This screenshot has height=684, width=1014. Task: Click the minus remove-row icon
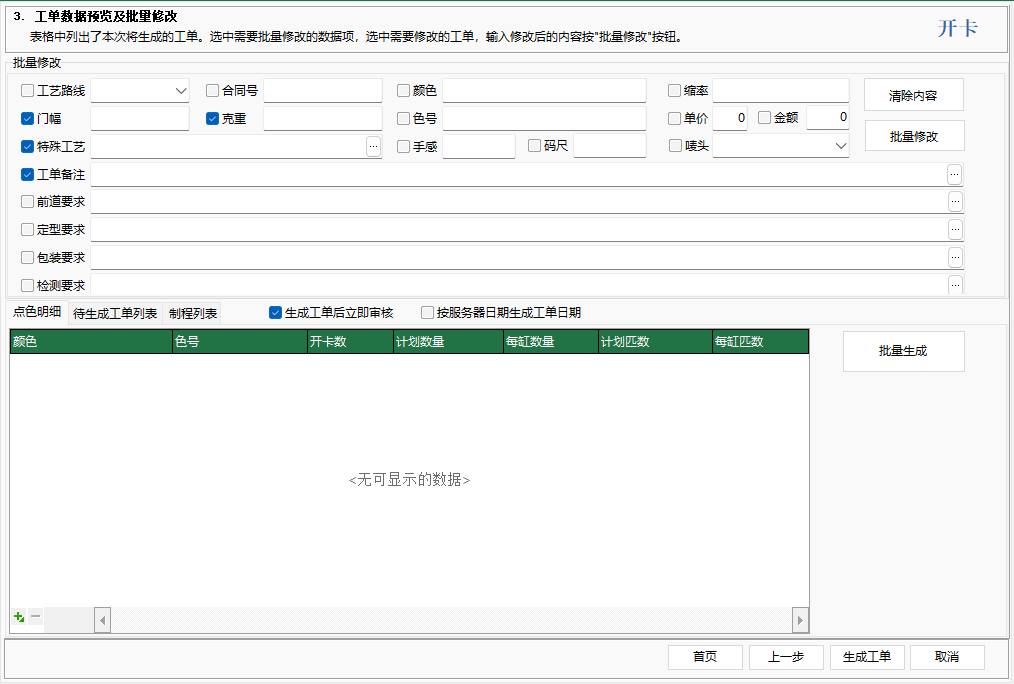click(34, 617)
